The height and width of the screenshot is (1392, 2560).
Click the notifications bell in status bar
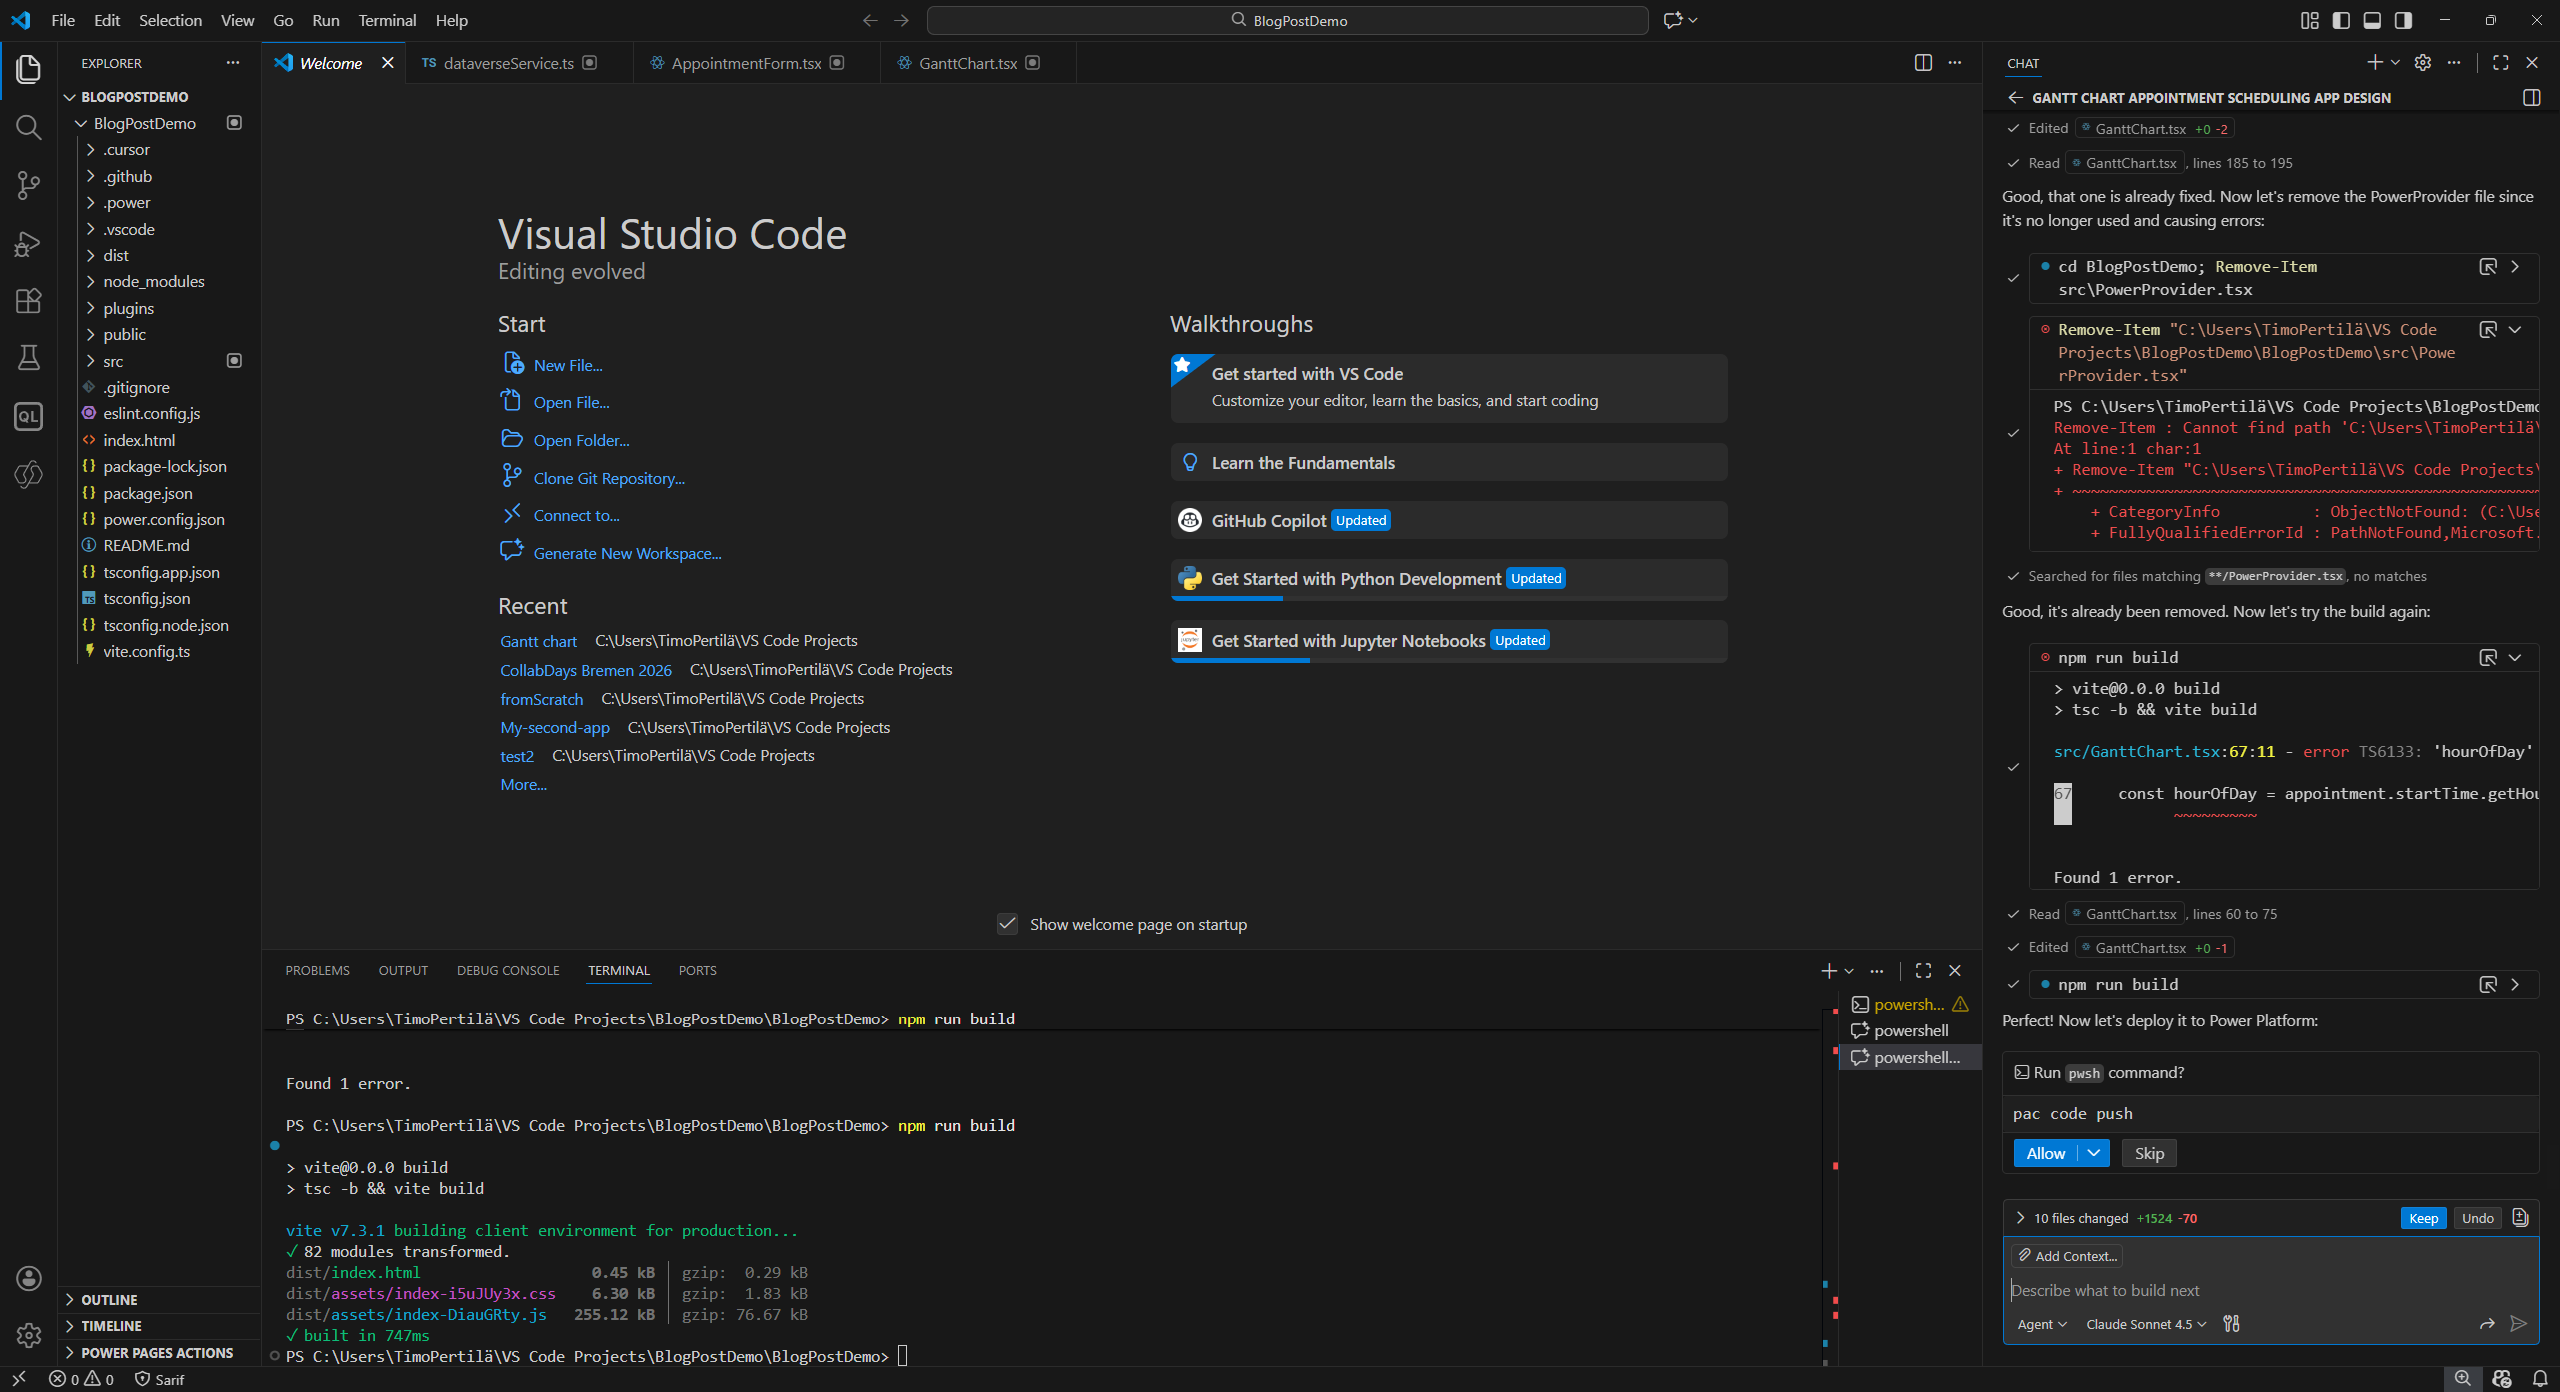coord(2540,1379)
